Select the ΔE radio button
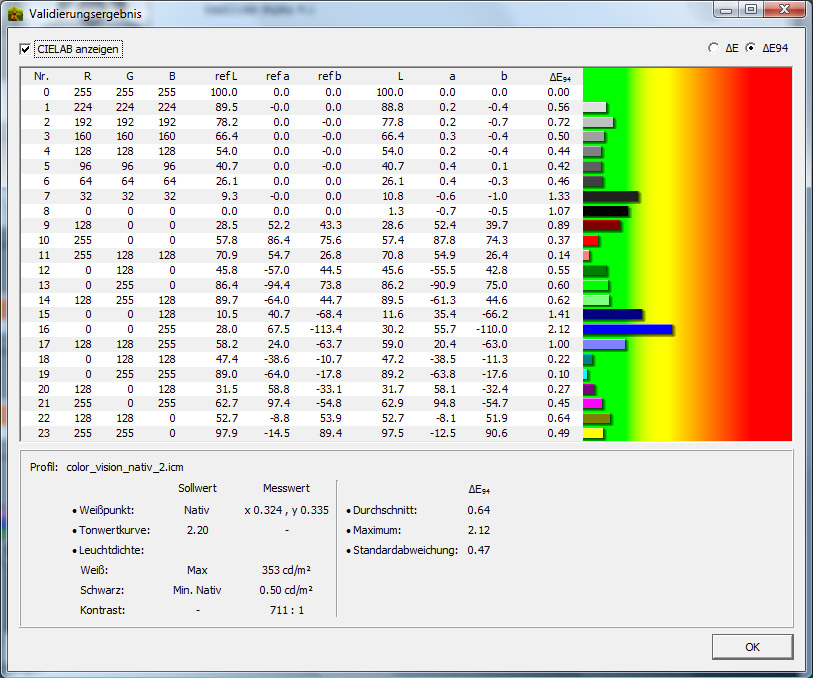The image size is (813, 678). 713,47
